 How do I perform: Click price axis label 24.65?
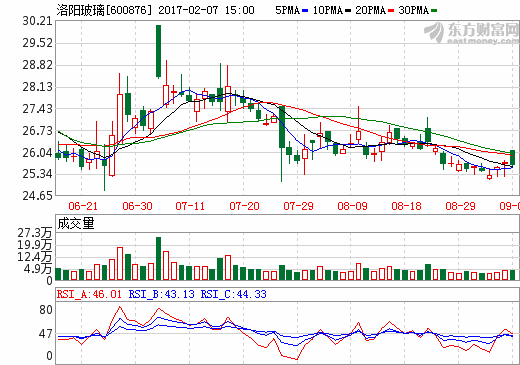click(x=38, y=196)
